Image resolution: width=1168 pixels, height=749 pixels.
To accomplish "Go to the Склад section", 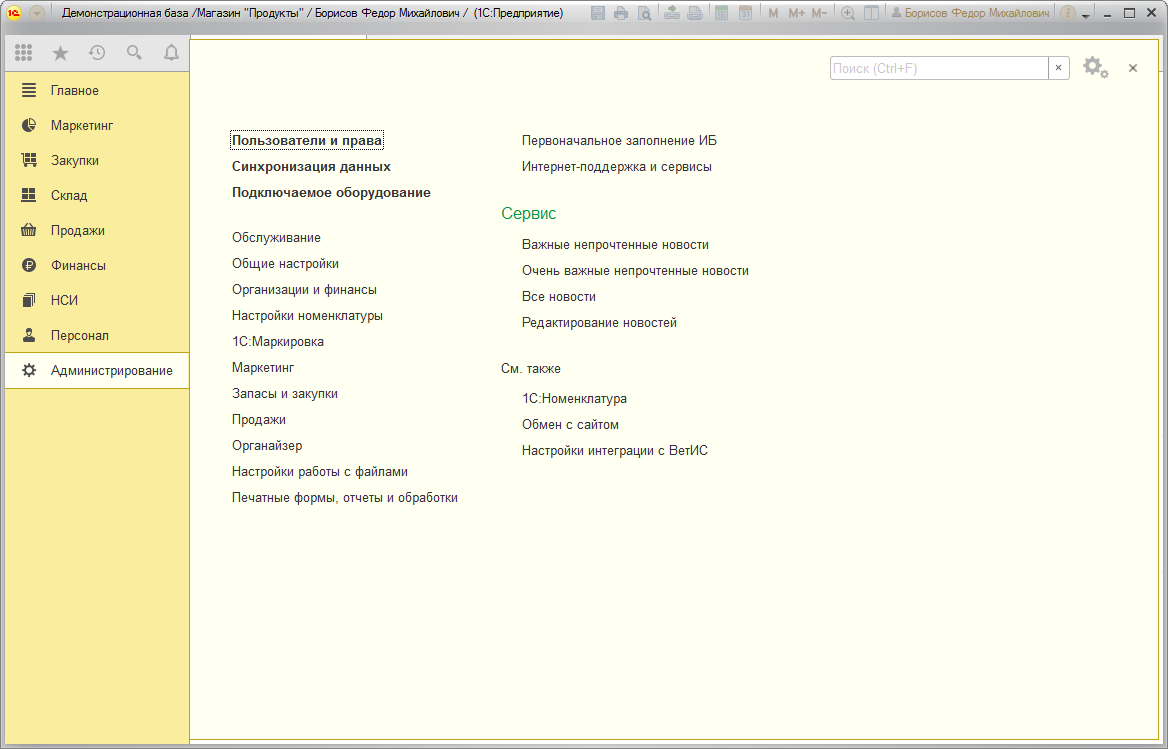I will click(97, 195).
